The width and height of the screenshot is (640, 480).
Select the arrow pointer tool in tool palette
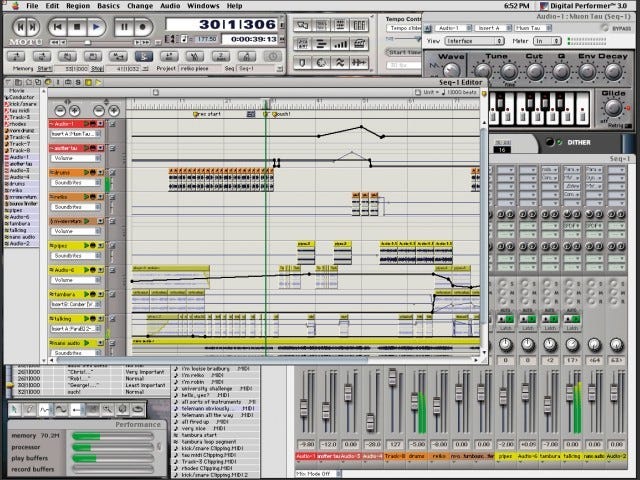(x=15, y=409)
